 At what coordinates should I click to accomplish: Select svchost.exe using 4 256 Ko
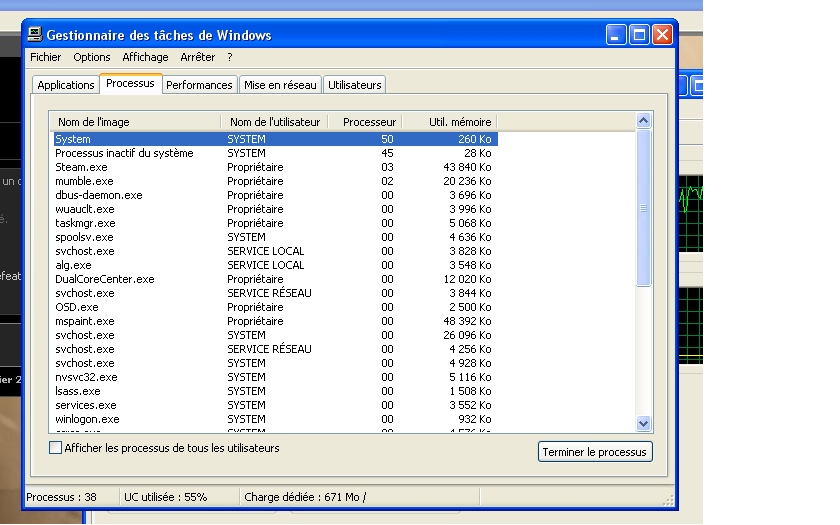coord(276,349)
